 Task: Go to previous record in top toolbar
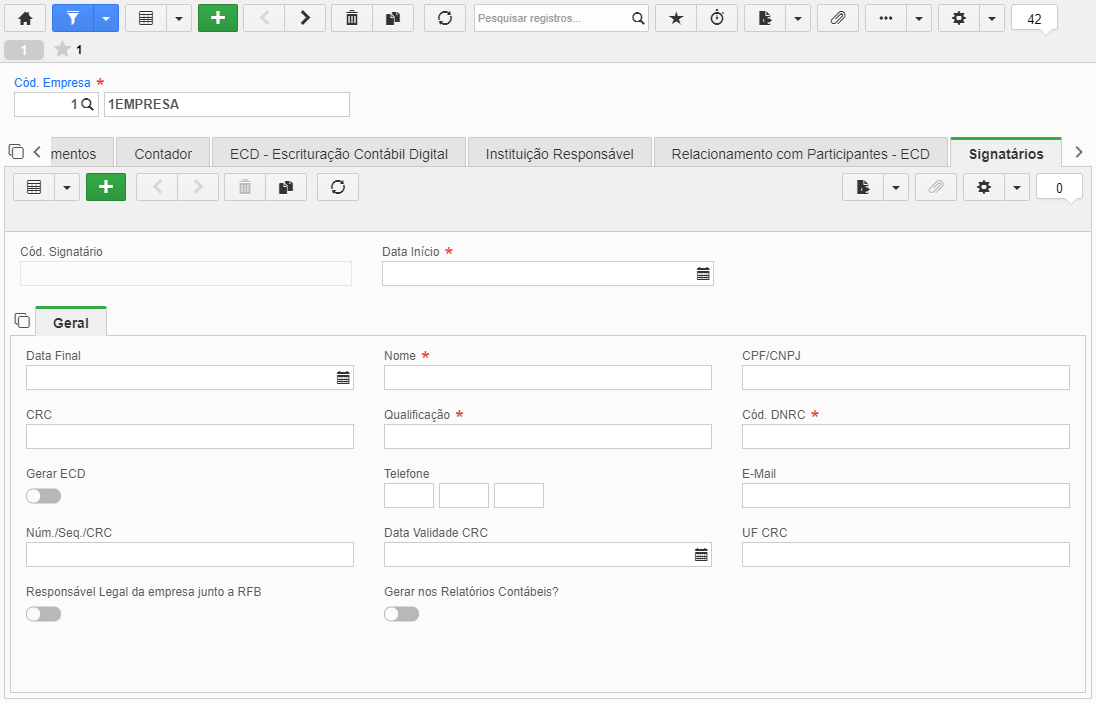[x=264, y=18]
